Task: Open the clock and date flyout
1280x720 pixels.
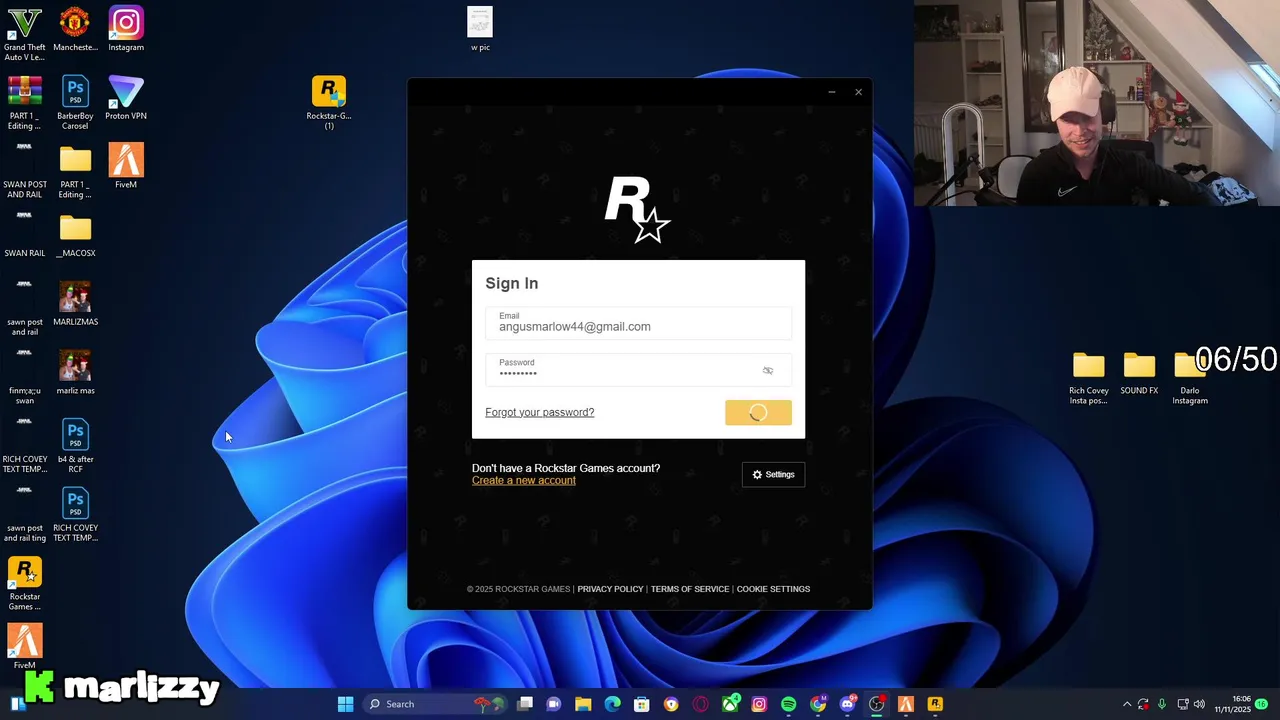Action: click(1232, 704)
